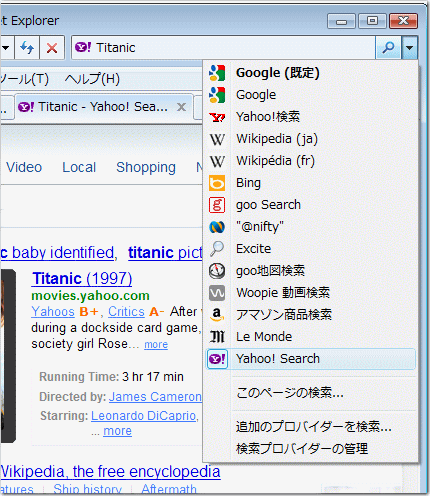The image size is (430, 496).
Task: Open Titanic (1997) result link
Action: point(82,279)
